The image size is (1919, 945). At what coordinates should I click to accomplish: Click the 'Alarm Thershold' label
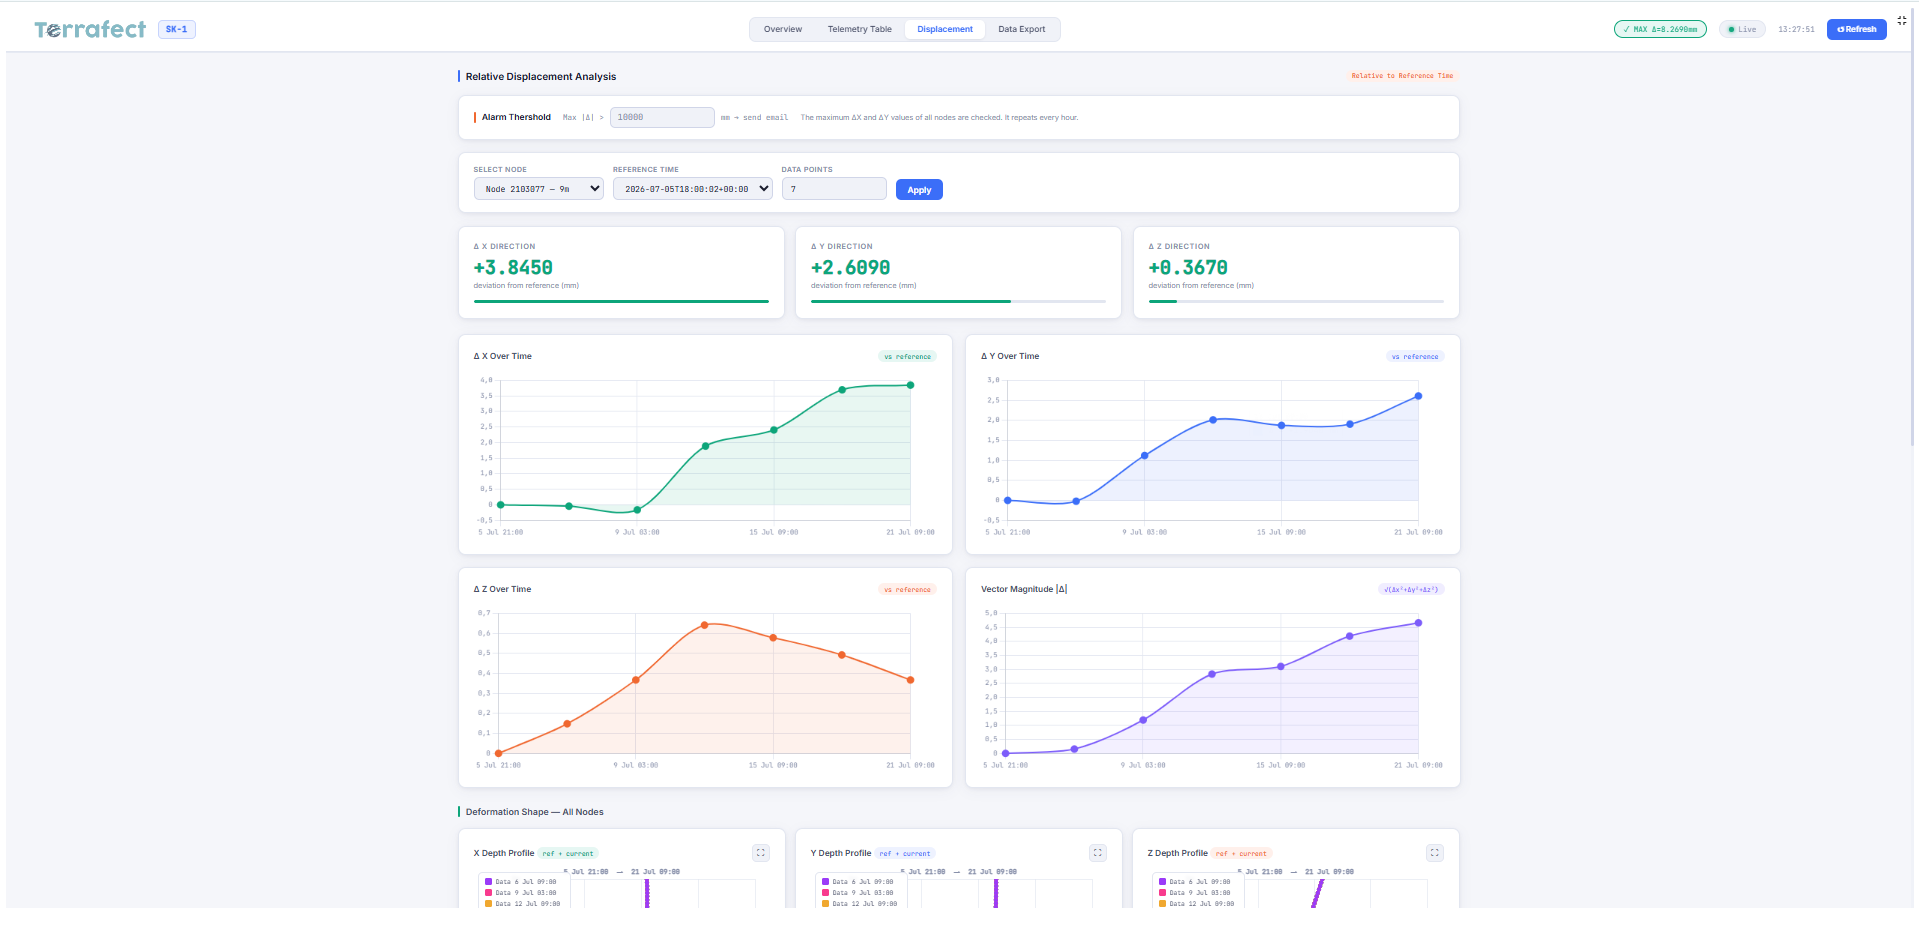click(x=516, y=117)
